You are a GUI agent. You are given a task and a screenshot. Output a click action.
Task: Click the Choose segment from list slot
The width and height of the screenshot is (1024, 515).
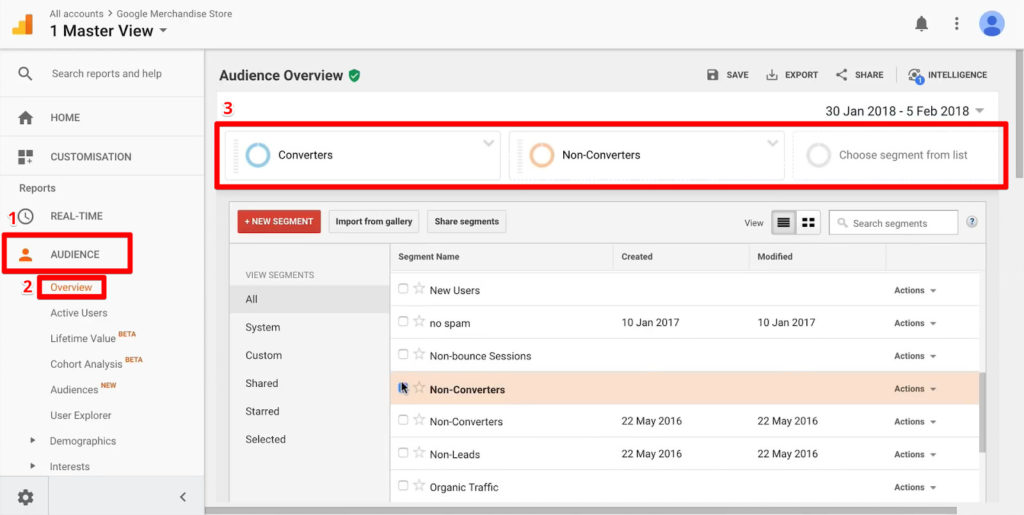[895, 155]
